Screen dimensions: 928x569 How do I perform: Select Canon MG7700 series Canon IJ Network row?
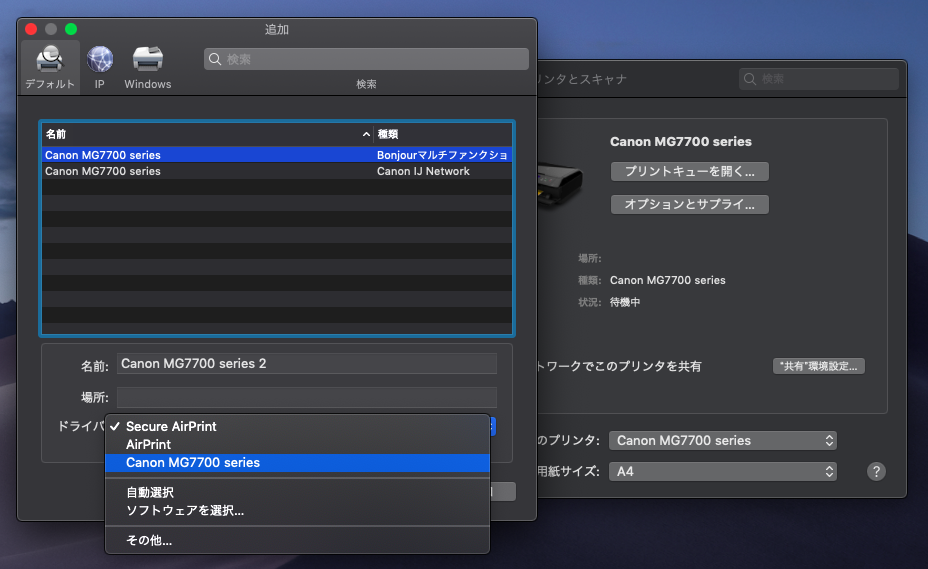pos(277,171)
